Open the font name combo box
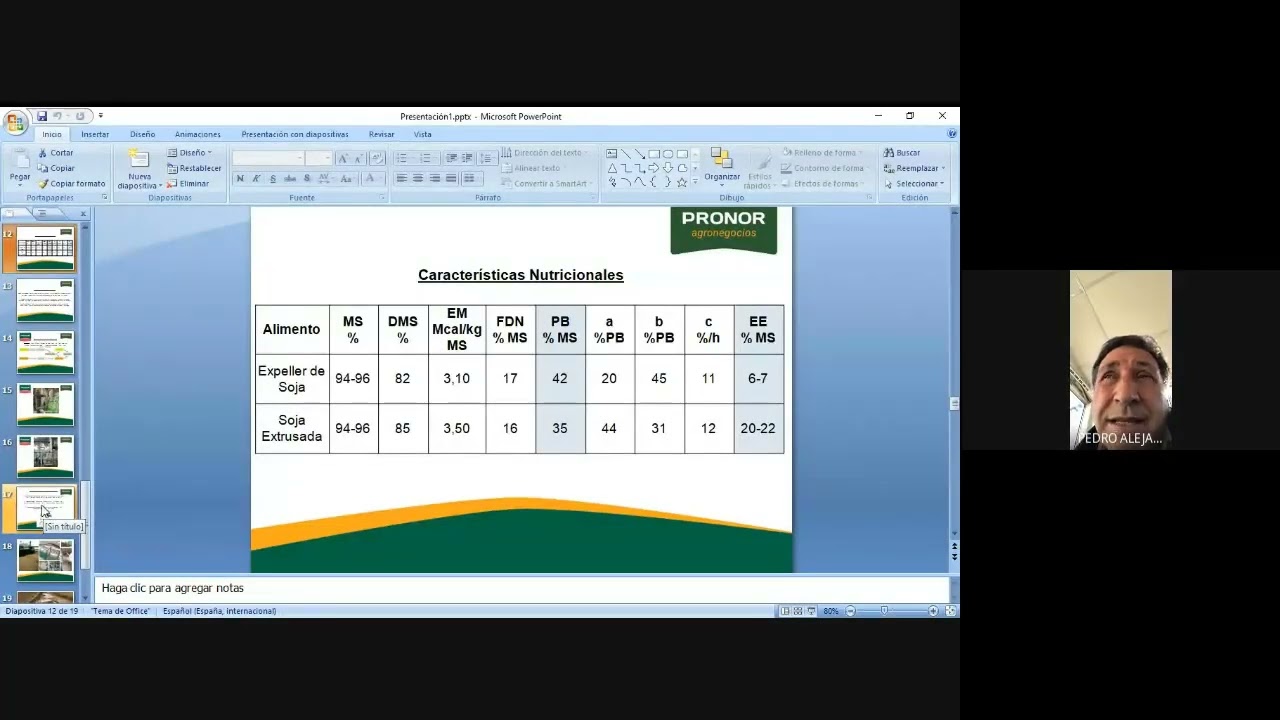Screen dimensions: 1280x720 pos(268,159)
